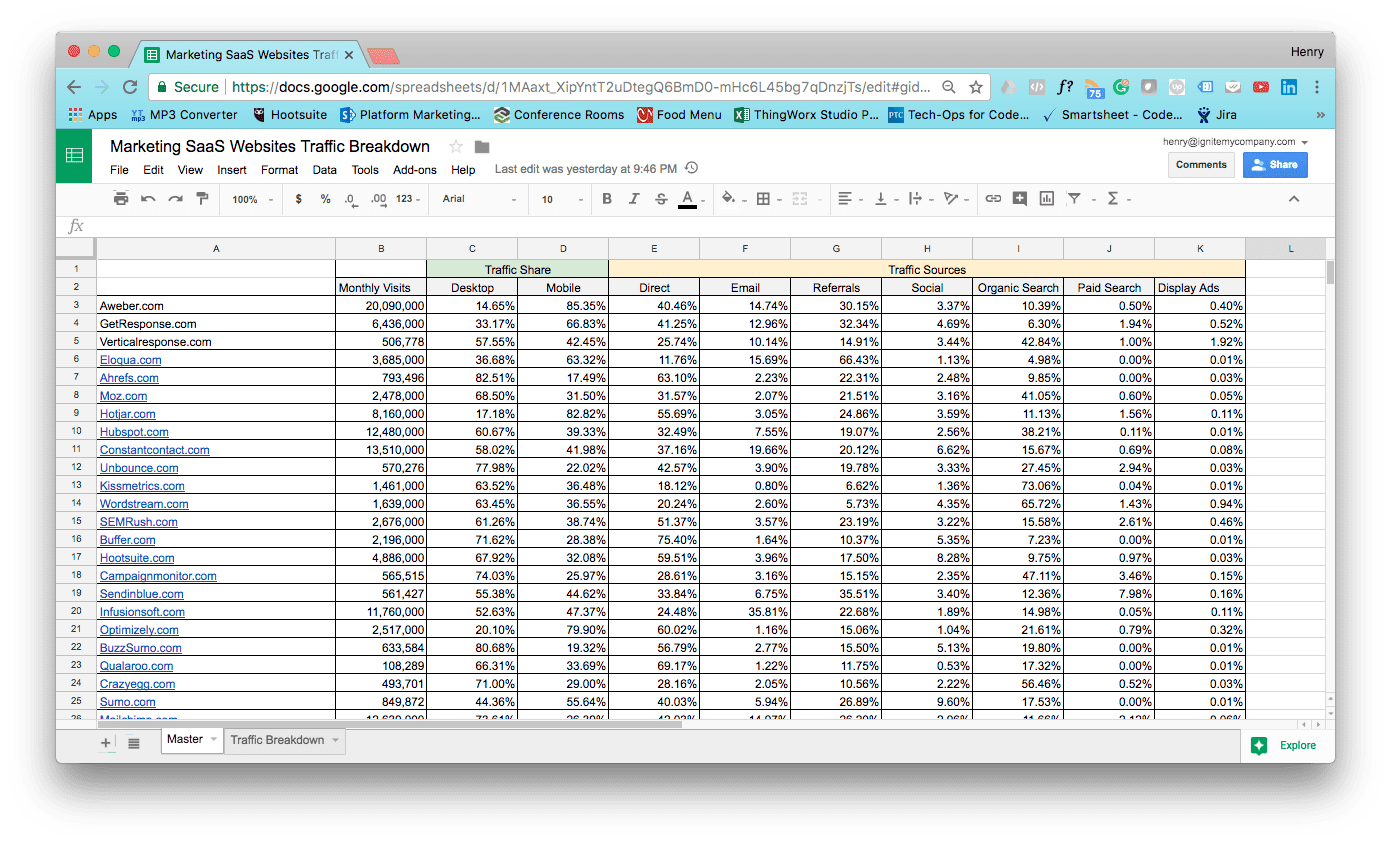Insert a link using the chain icon
This screenshot has width=1391, height=843.
tap(993, 199)
